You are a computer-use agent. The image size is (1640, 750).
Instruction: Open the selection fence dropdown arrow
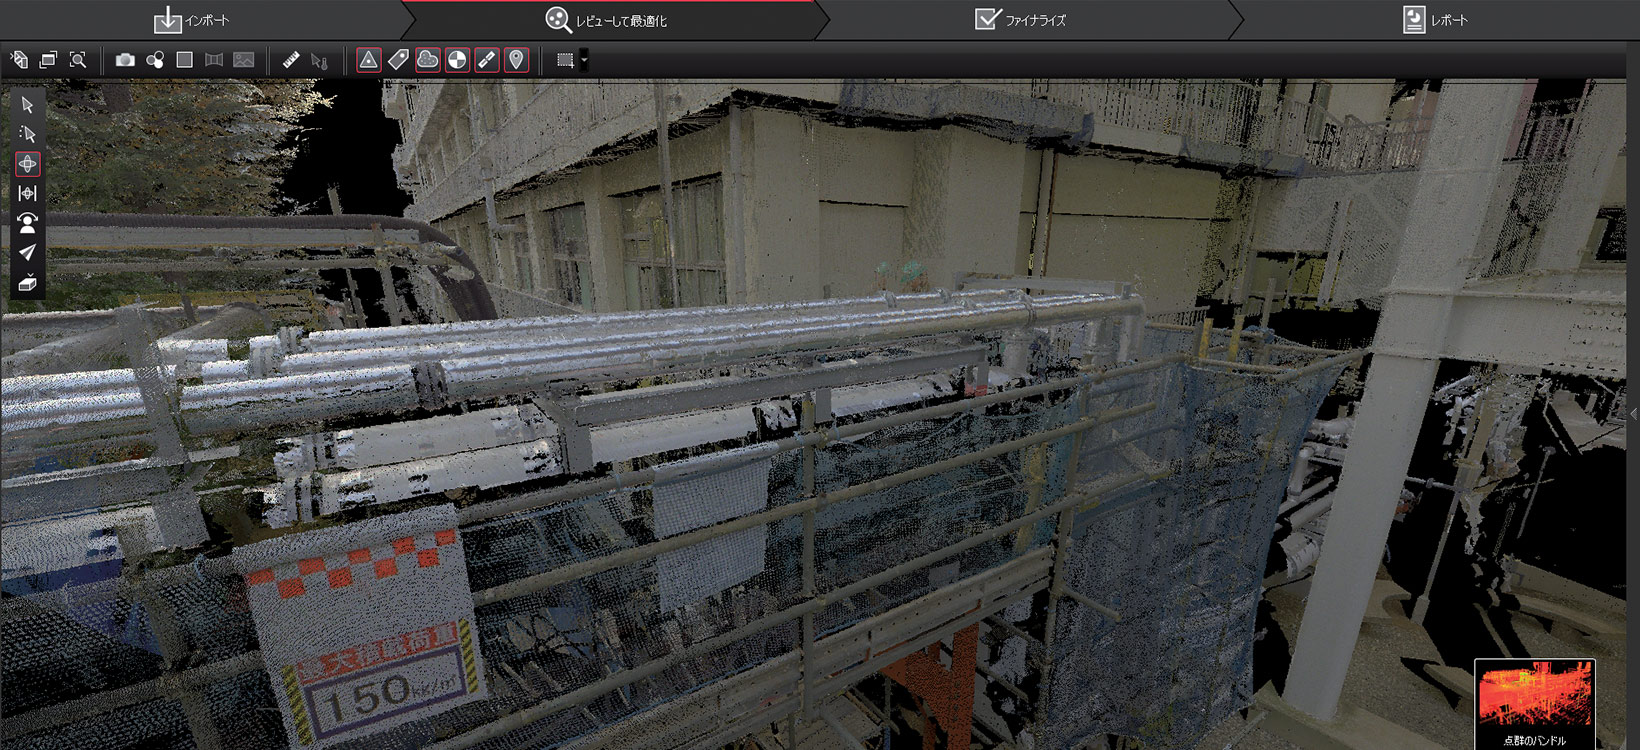click(584, 60)
